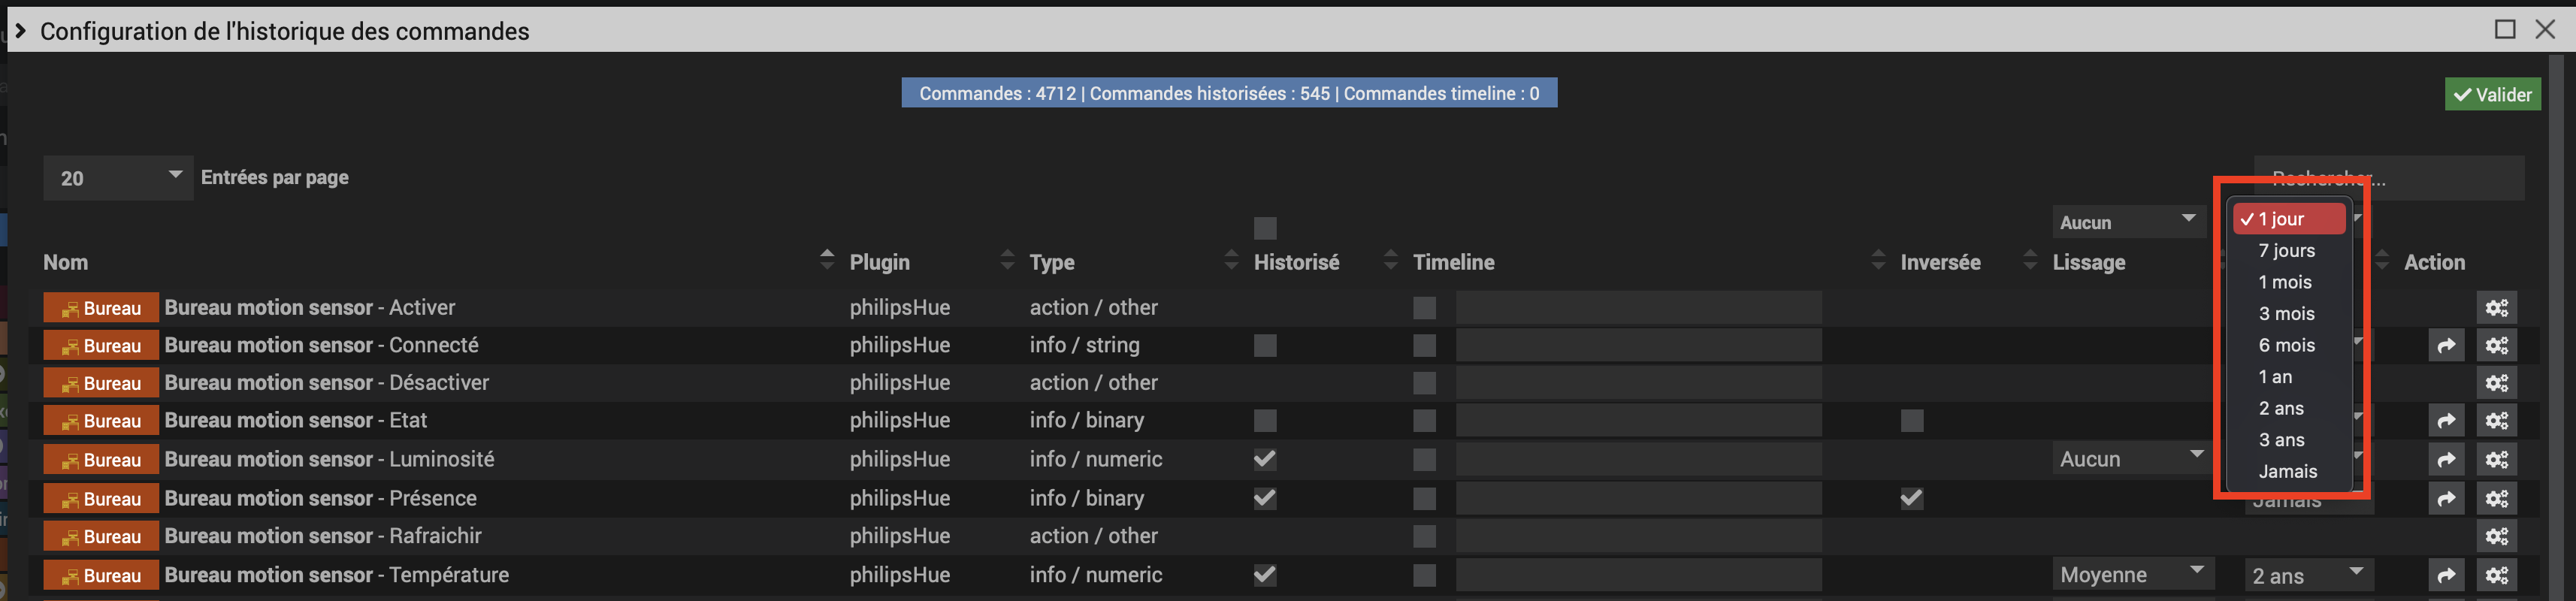Screen dimensions: 2576x601
Task: Open configuration gears for Désactiver row
Action: pyautogui.click(x=2497, y=383)
